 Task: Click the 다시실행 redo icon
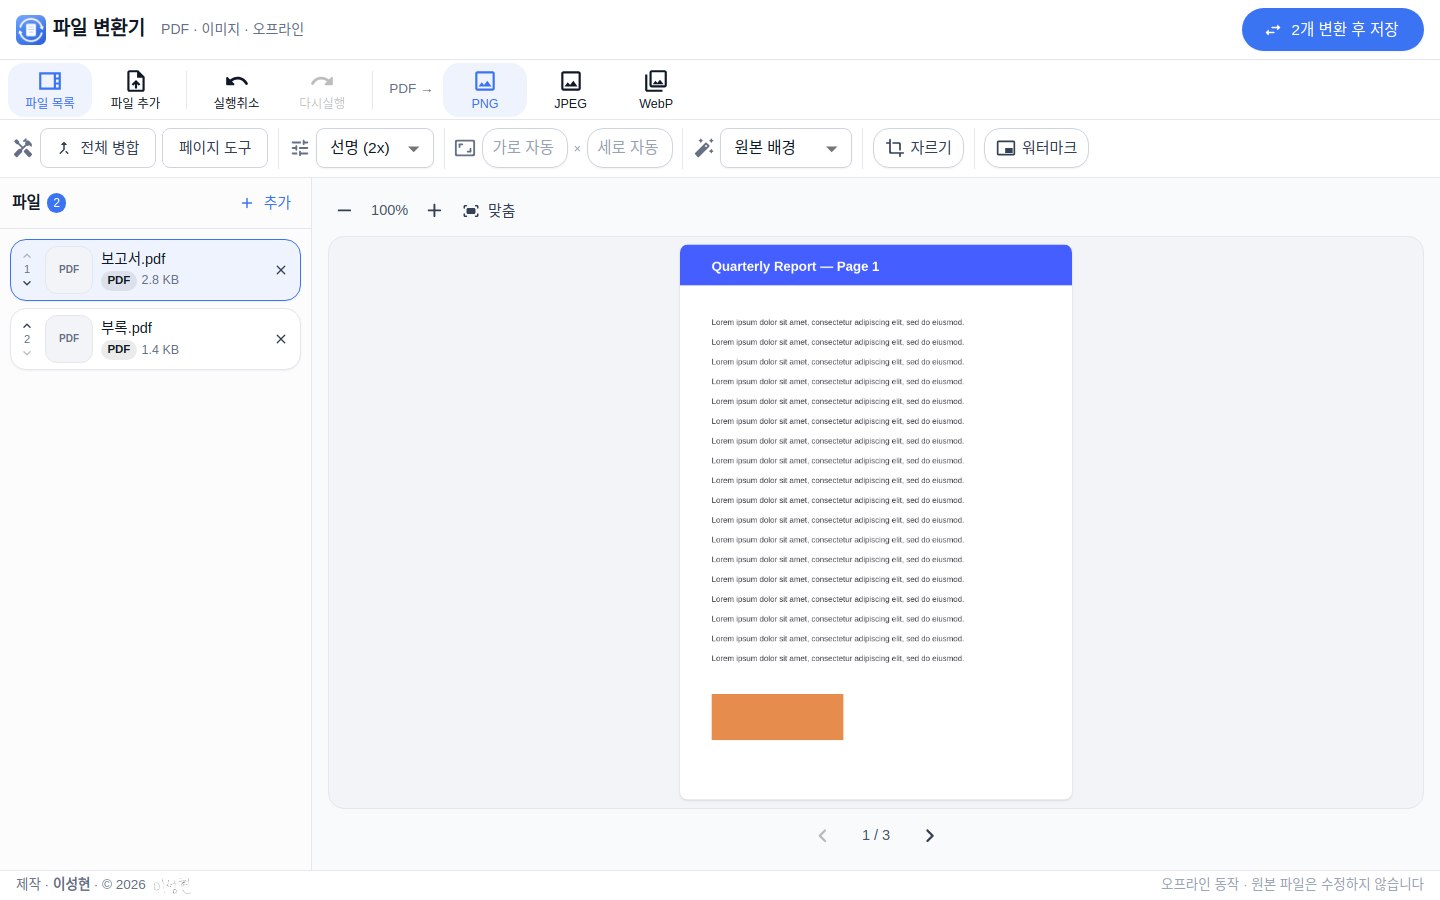(322, 82)
